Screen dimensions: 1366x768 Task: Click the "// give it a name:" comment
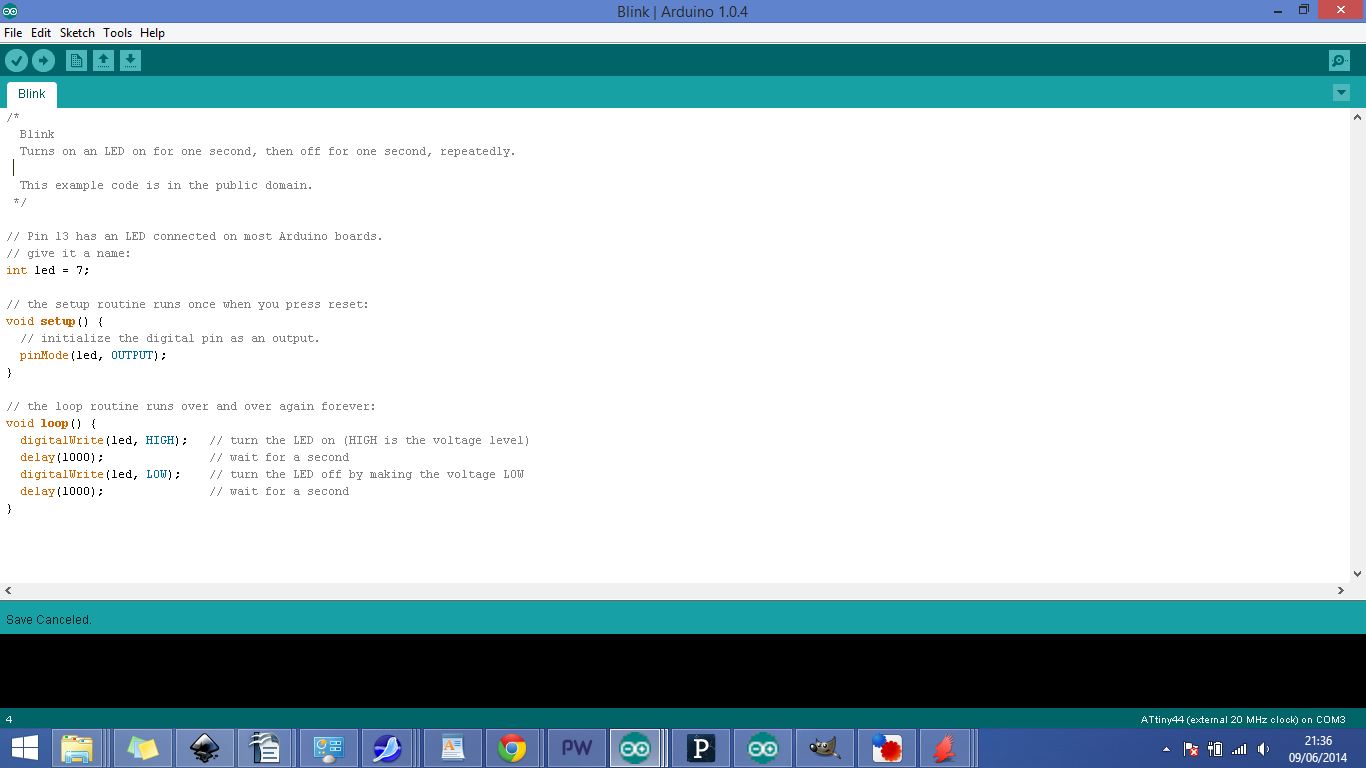68,253
